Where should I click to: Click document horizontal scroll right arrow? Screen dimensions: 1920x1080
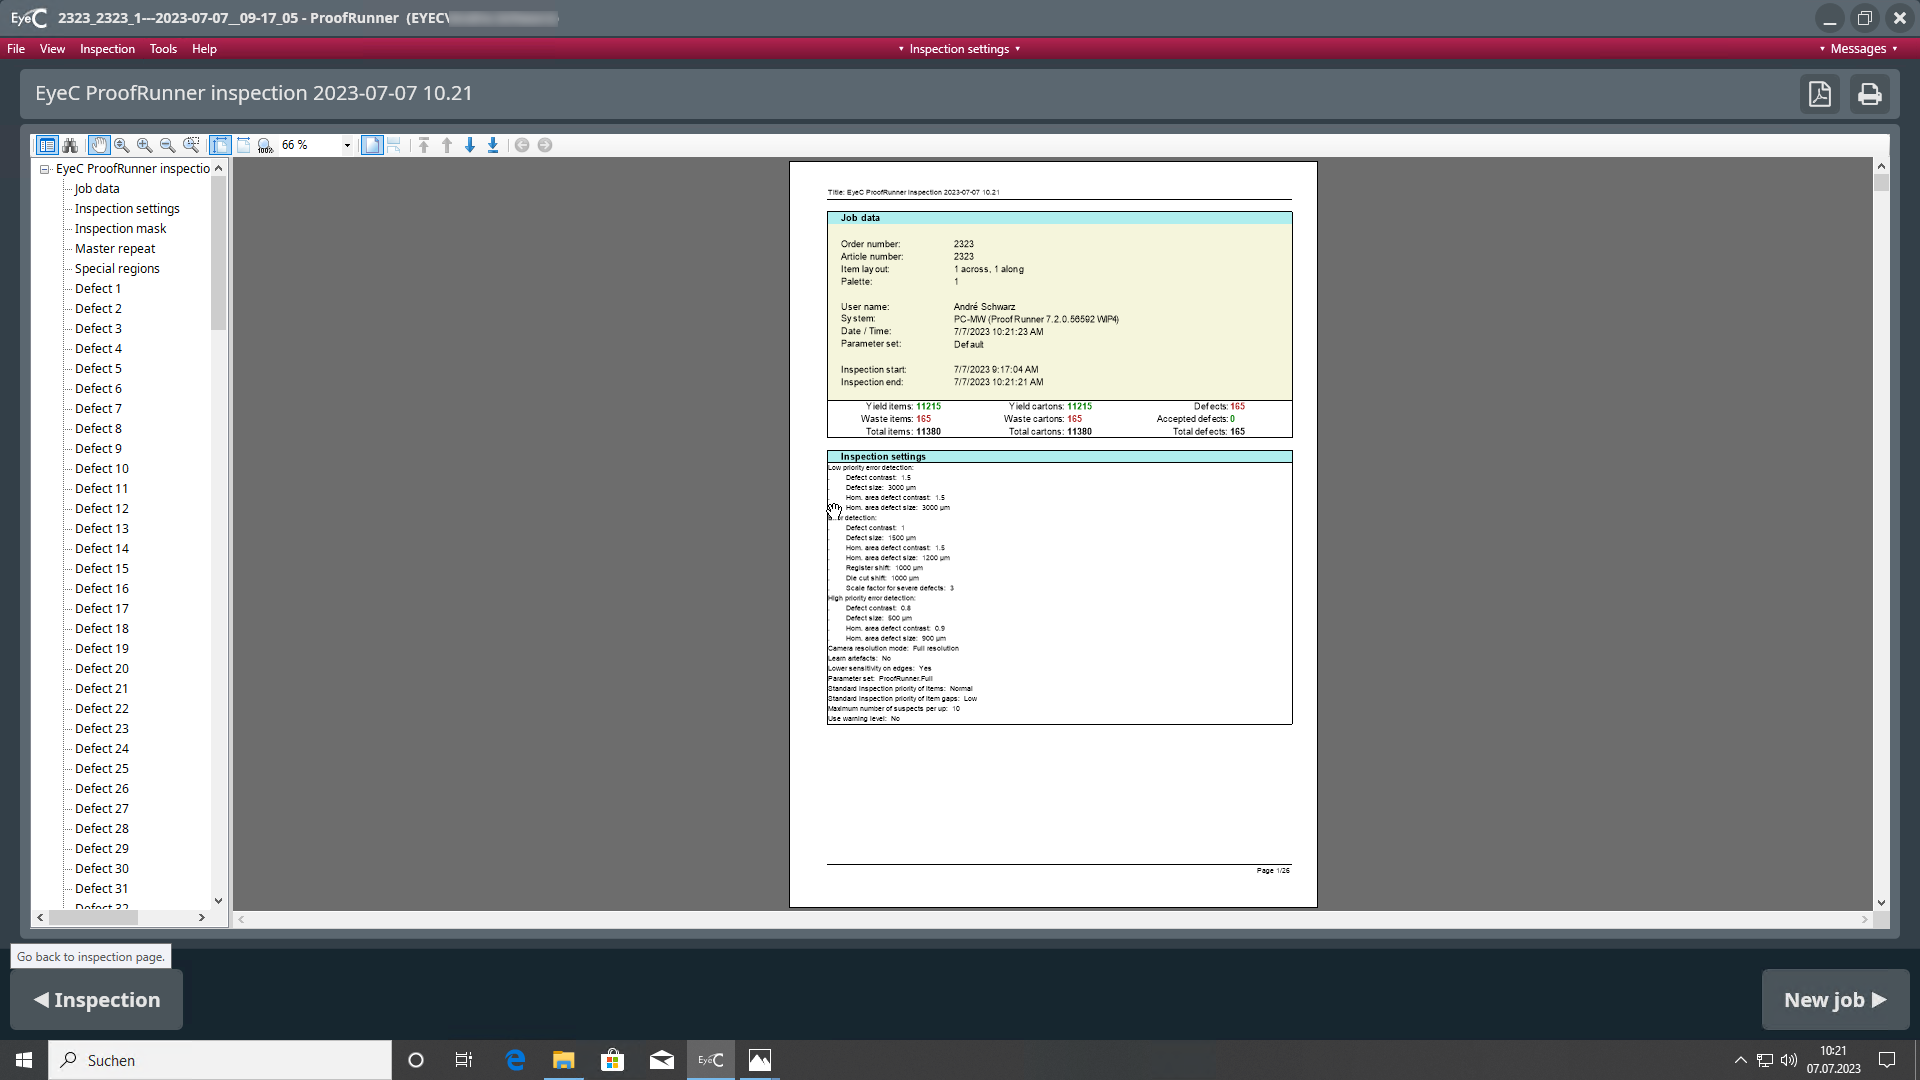pyautogui.click(x=1865, y=920)
